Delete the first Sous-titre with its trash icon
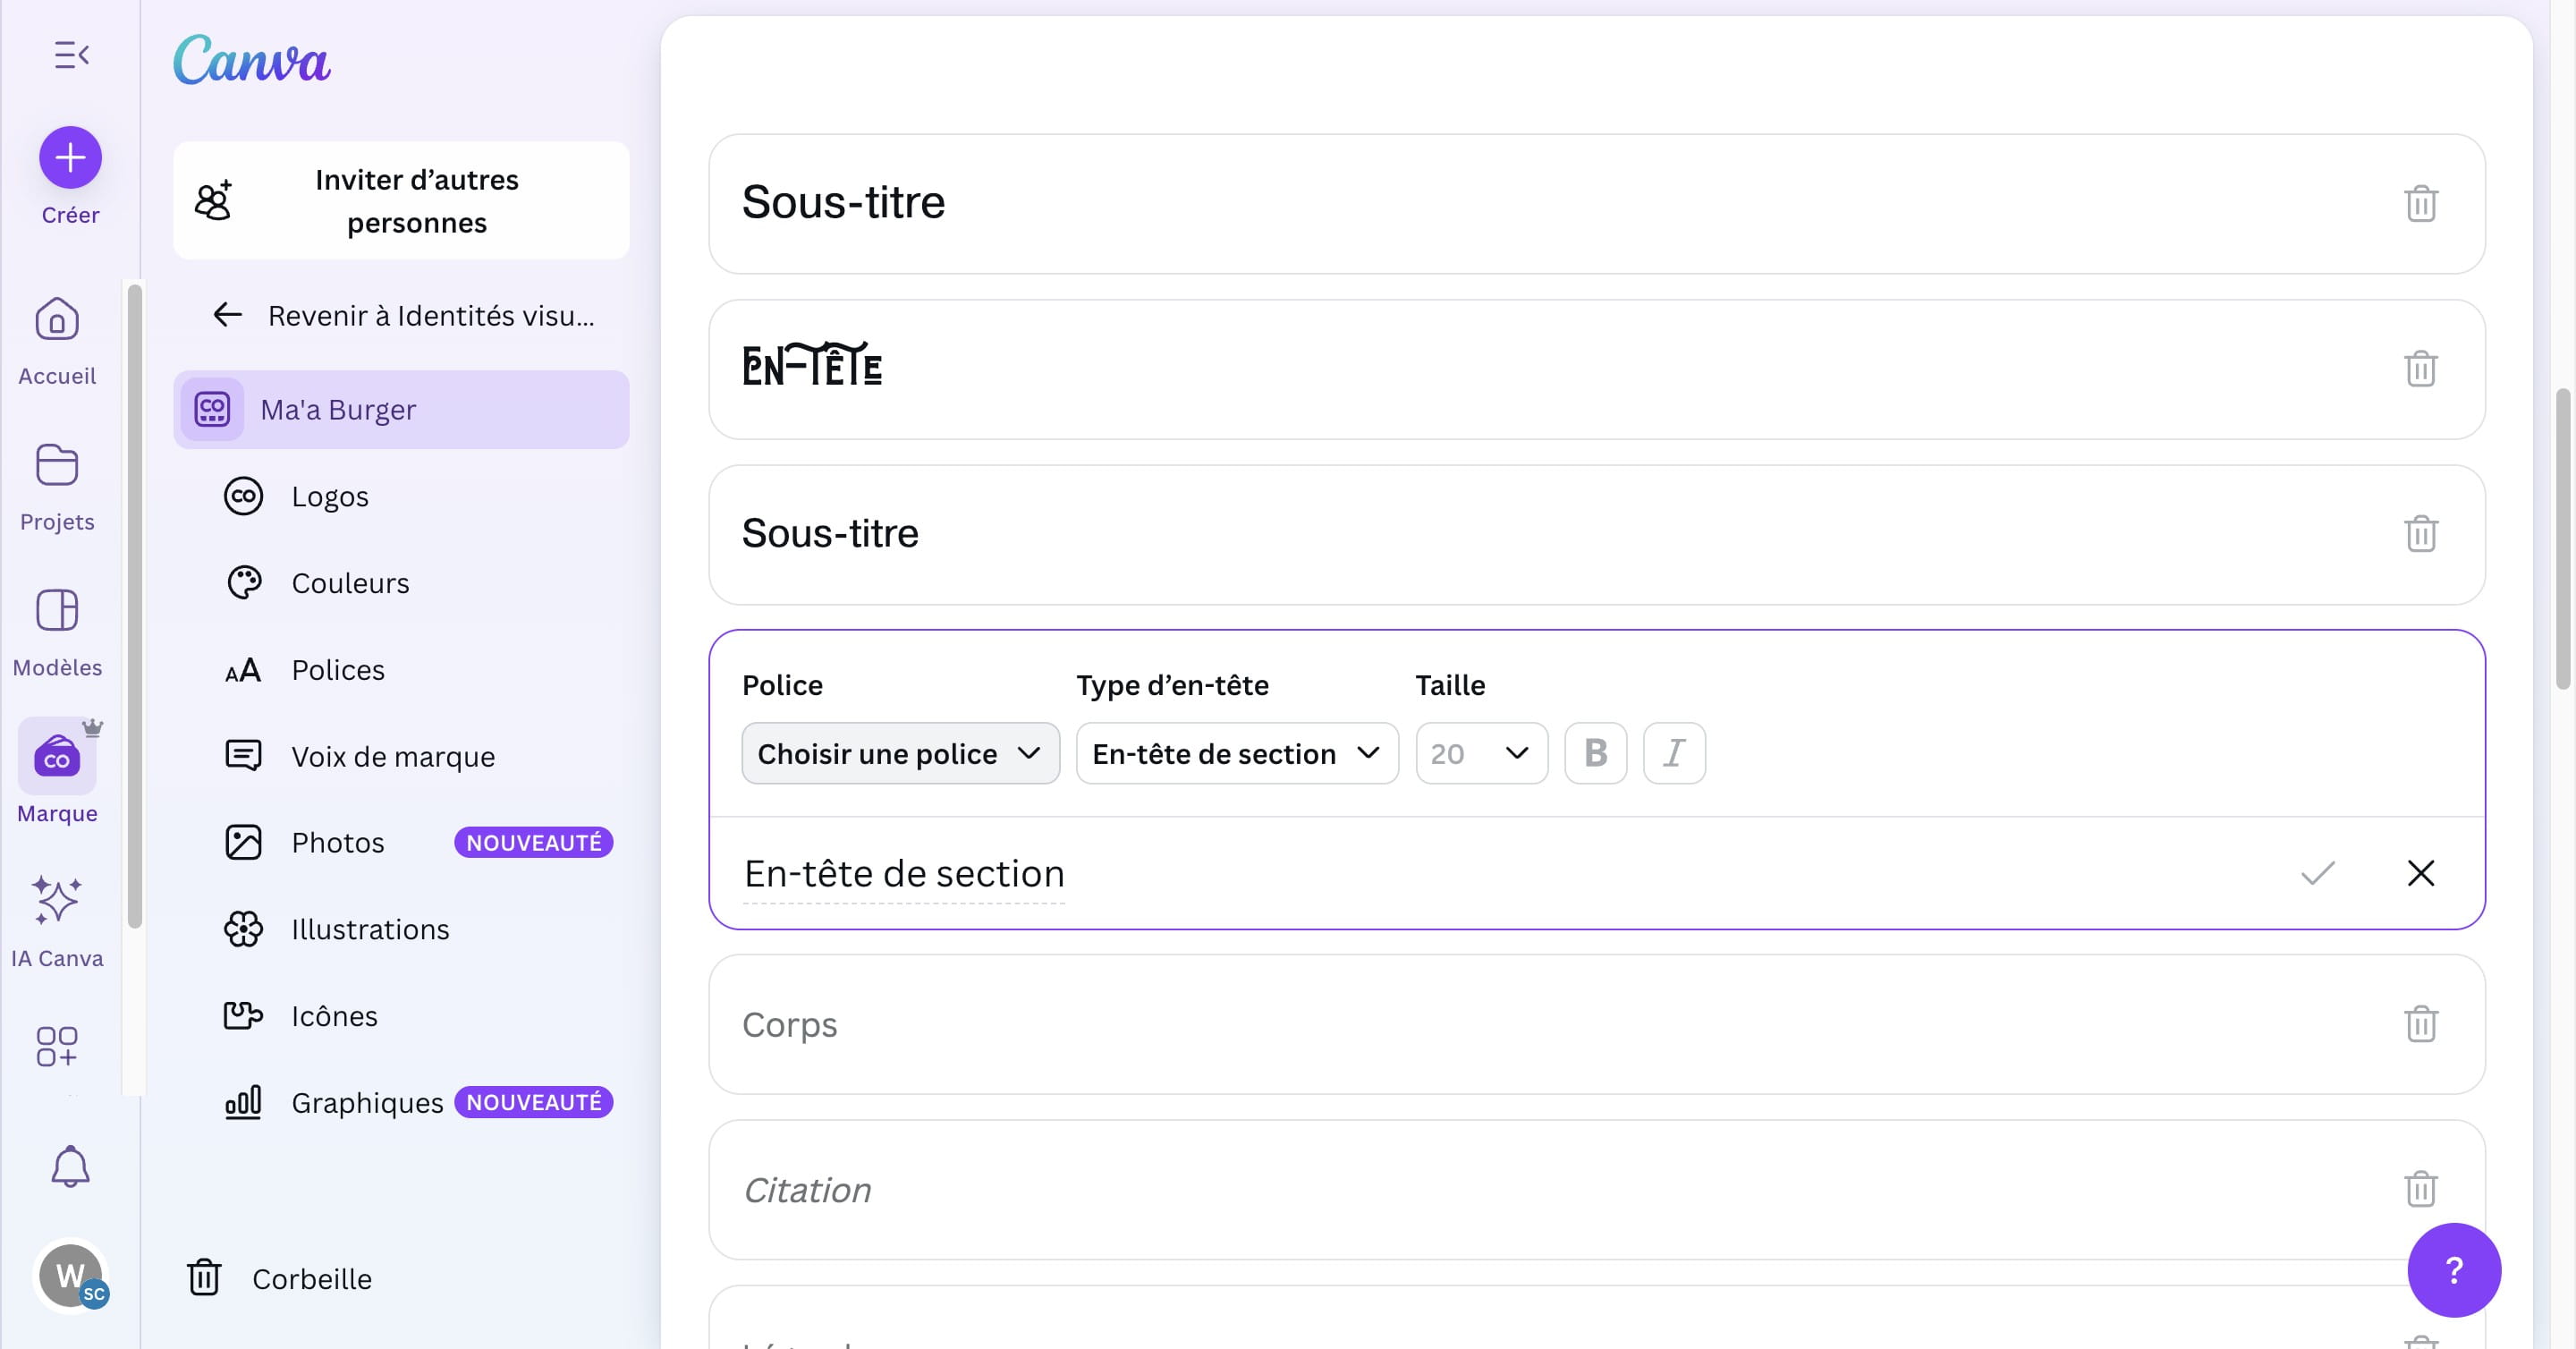This screenshot has width=2576, height=1349. tap(2421, 203)
